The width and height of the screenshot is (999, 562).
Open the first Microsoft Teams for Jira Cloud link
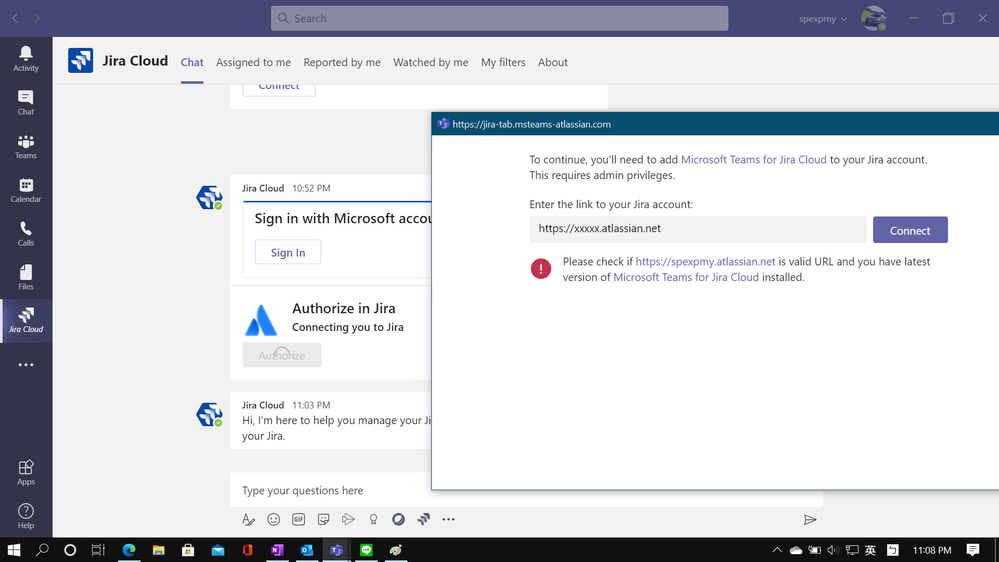(x=753, y=159)
